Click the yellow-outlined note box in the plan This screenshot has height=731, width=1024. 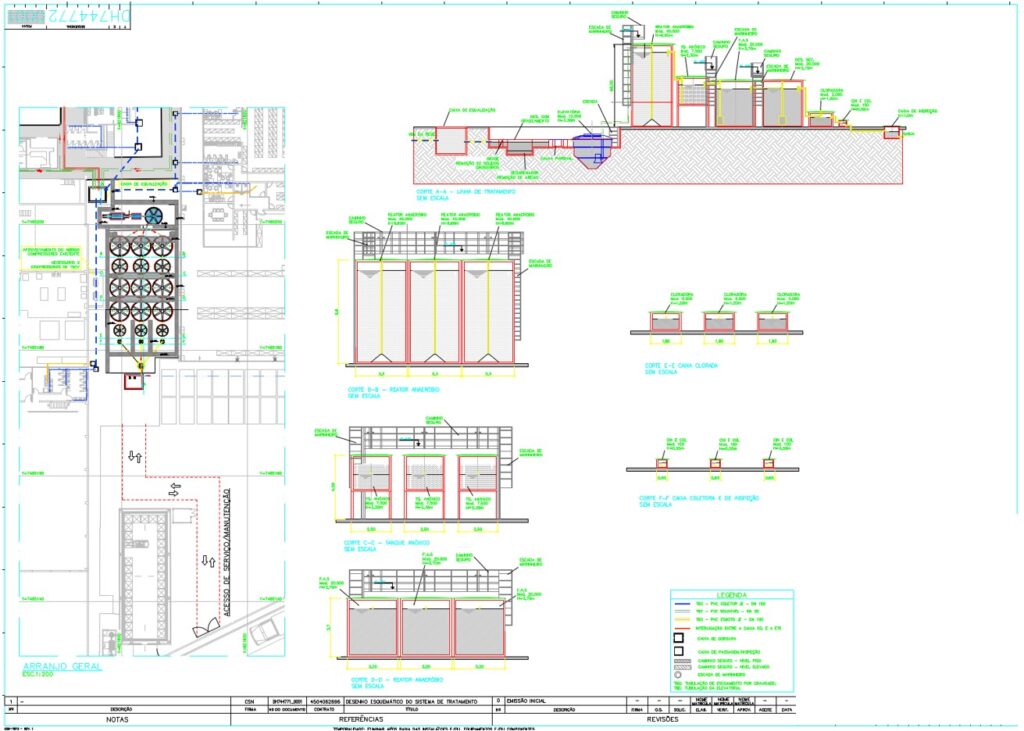pos(50,259)
